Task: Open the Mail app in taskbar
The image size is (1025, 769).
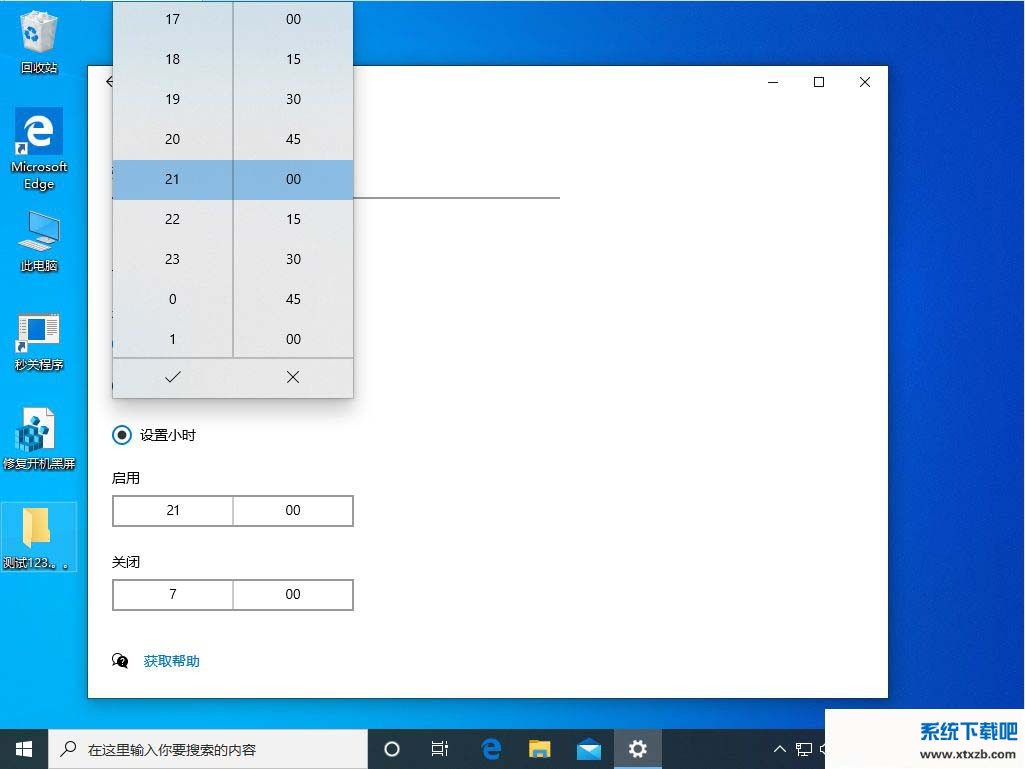Action: pyautogui.click(x=589, y=748)
